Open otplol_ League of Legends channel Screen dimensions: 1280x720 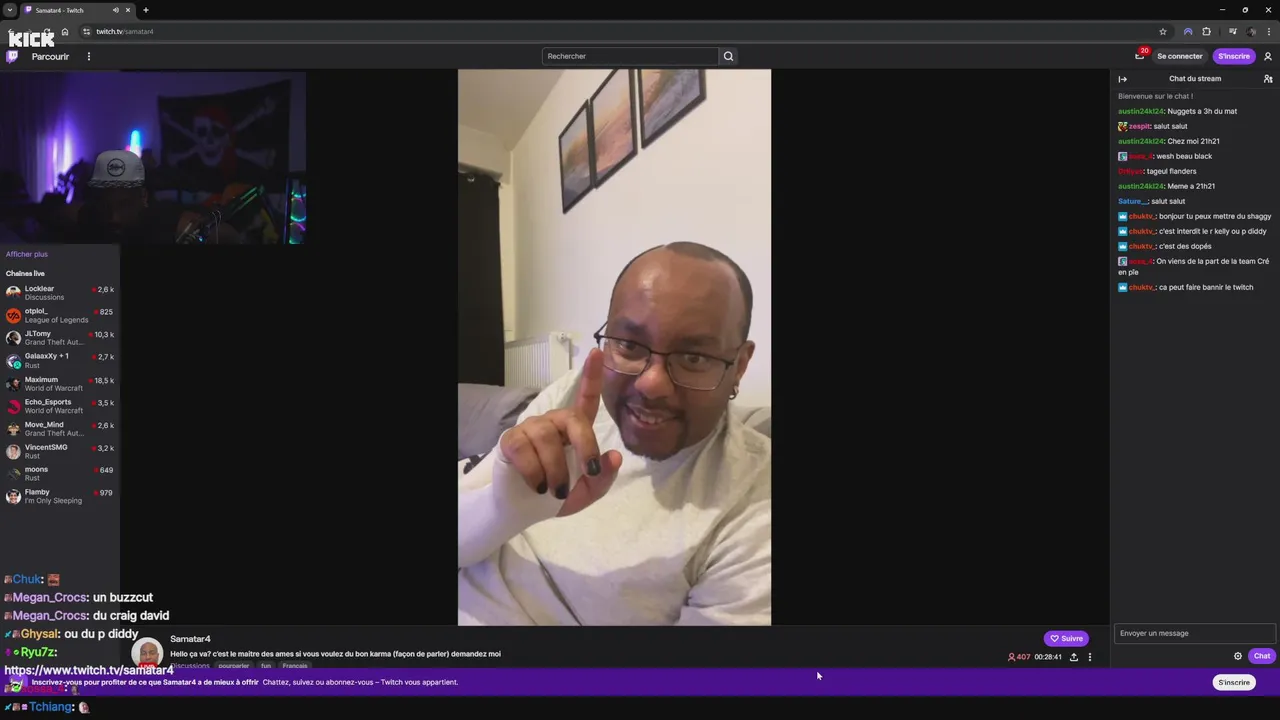(x=60, y=315)
